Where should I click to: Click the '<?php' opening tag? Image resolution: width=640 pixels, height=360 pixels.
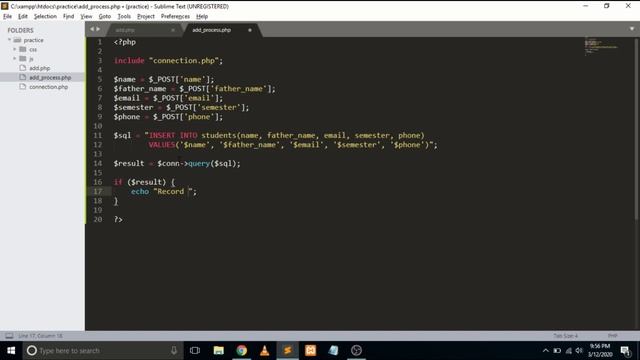point(125,42)
